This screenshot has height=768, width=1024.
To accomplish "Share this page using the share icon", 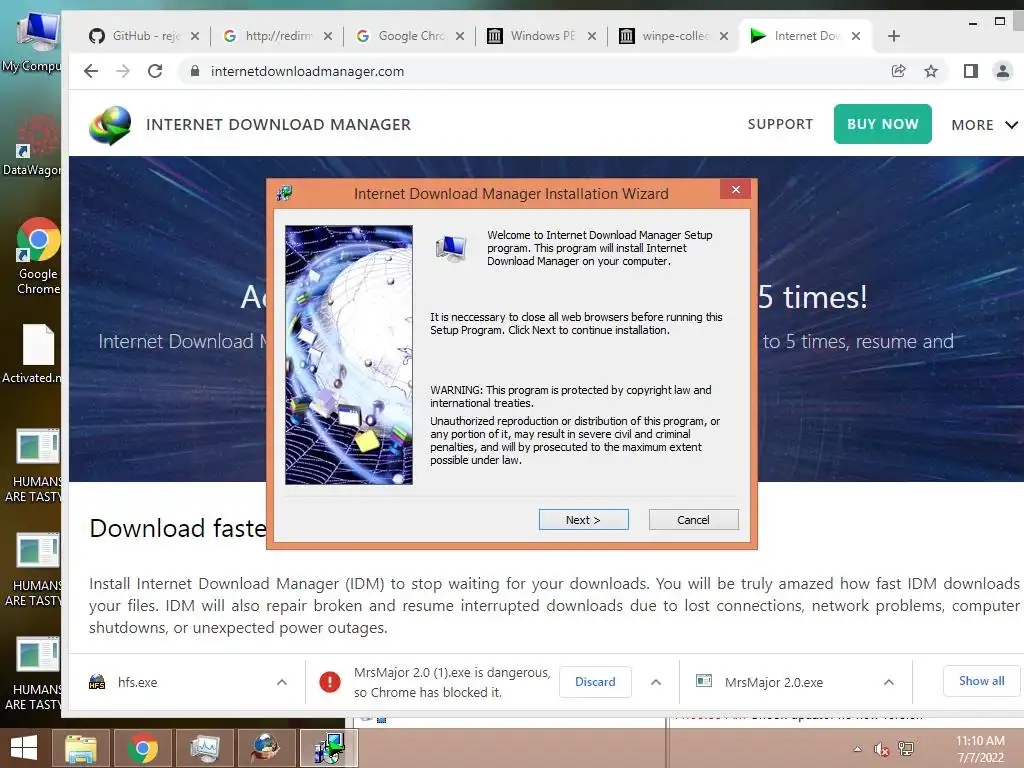I will pyautogui.click(x=899, y=71).
